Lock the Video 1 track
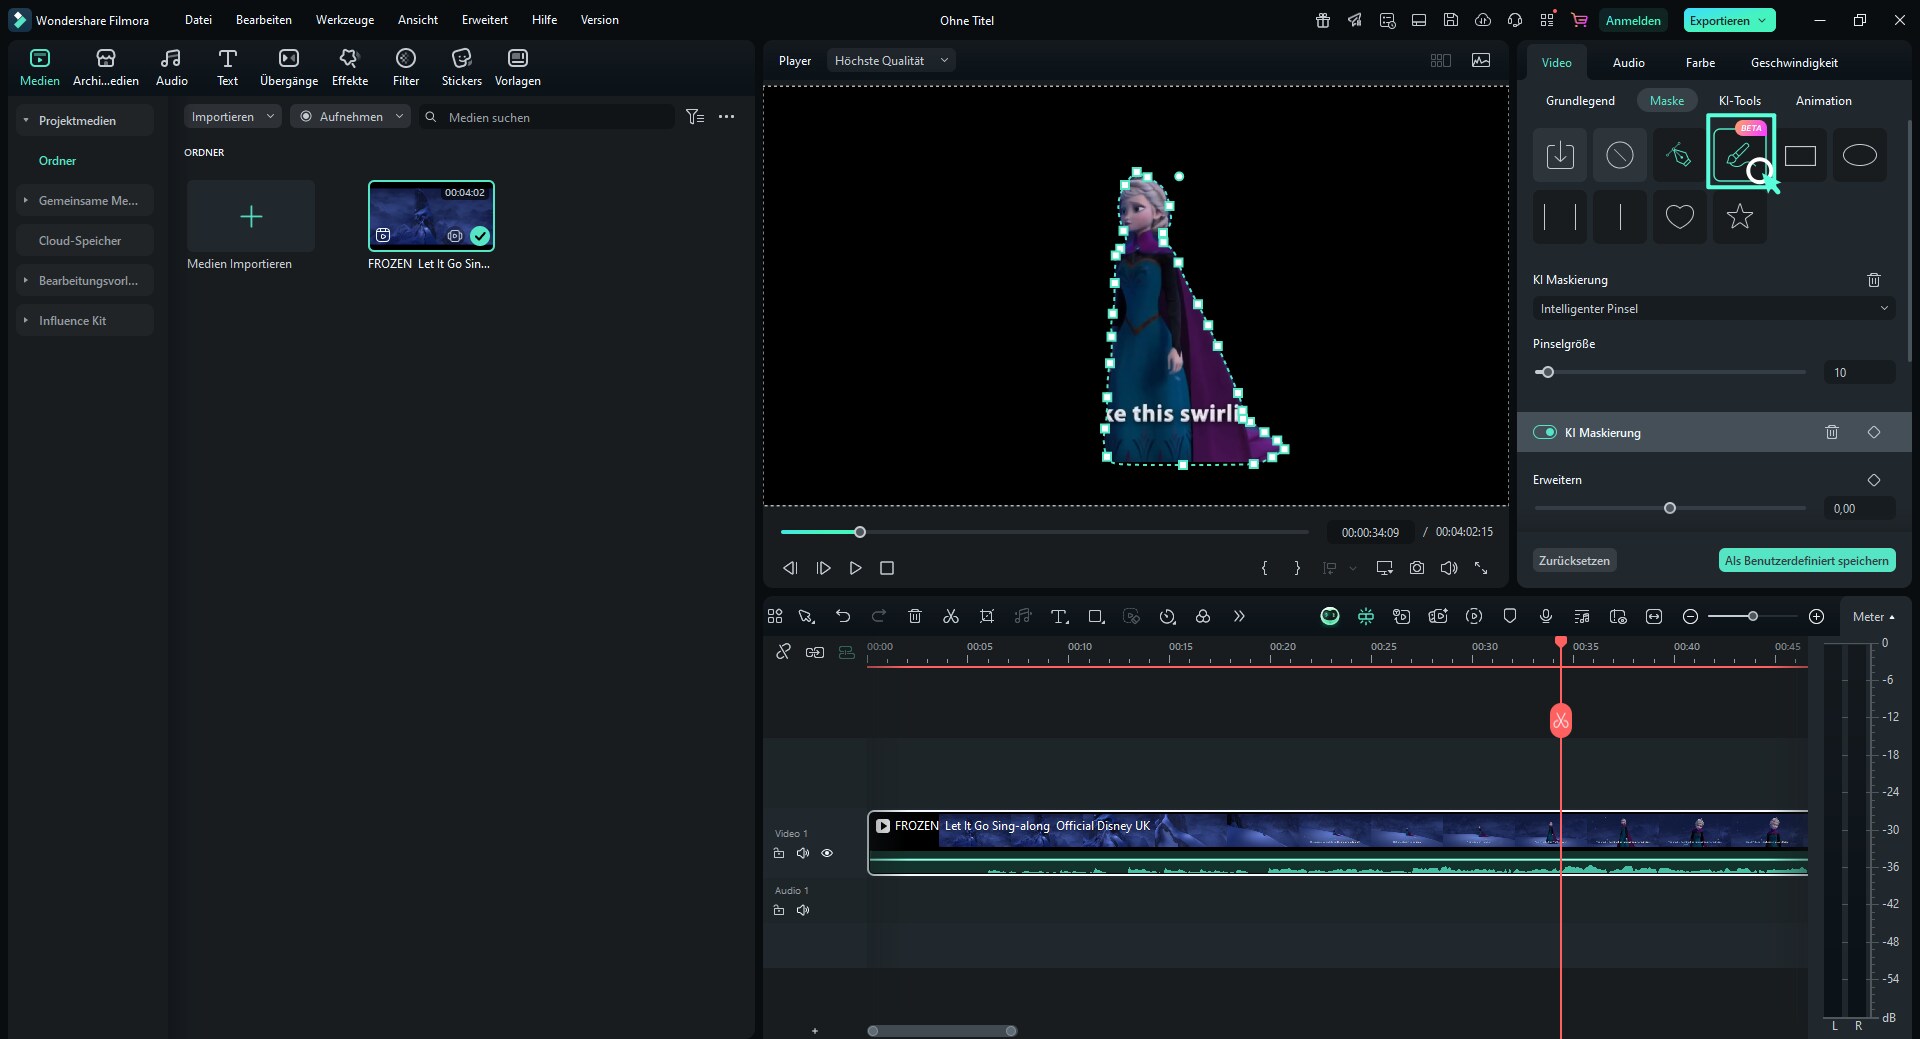This screenshot has height=1039, width=1920. click(x=779, y=854)
